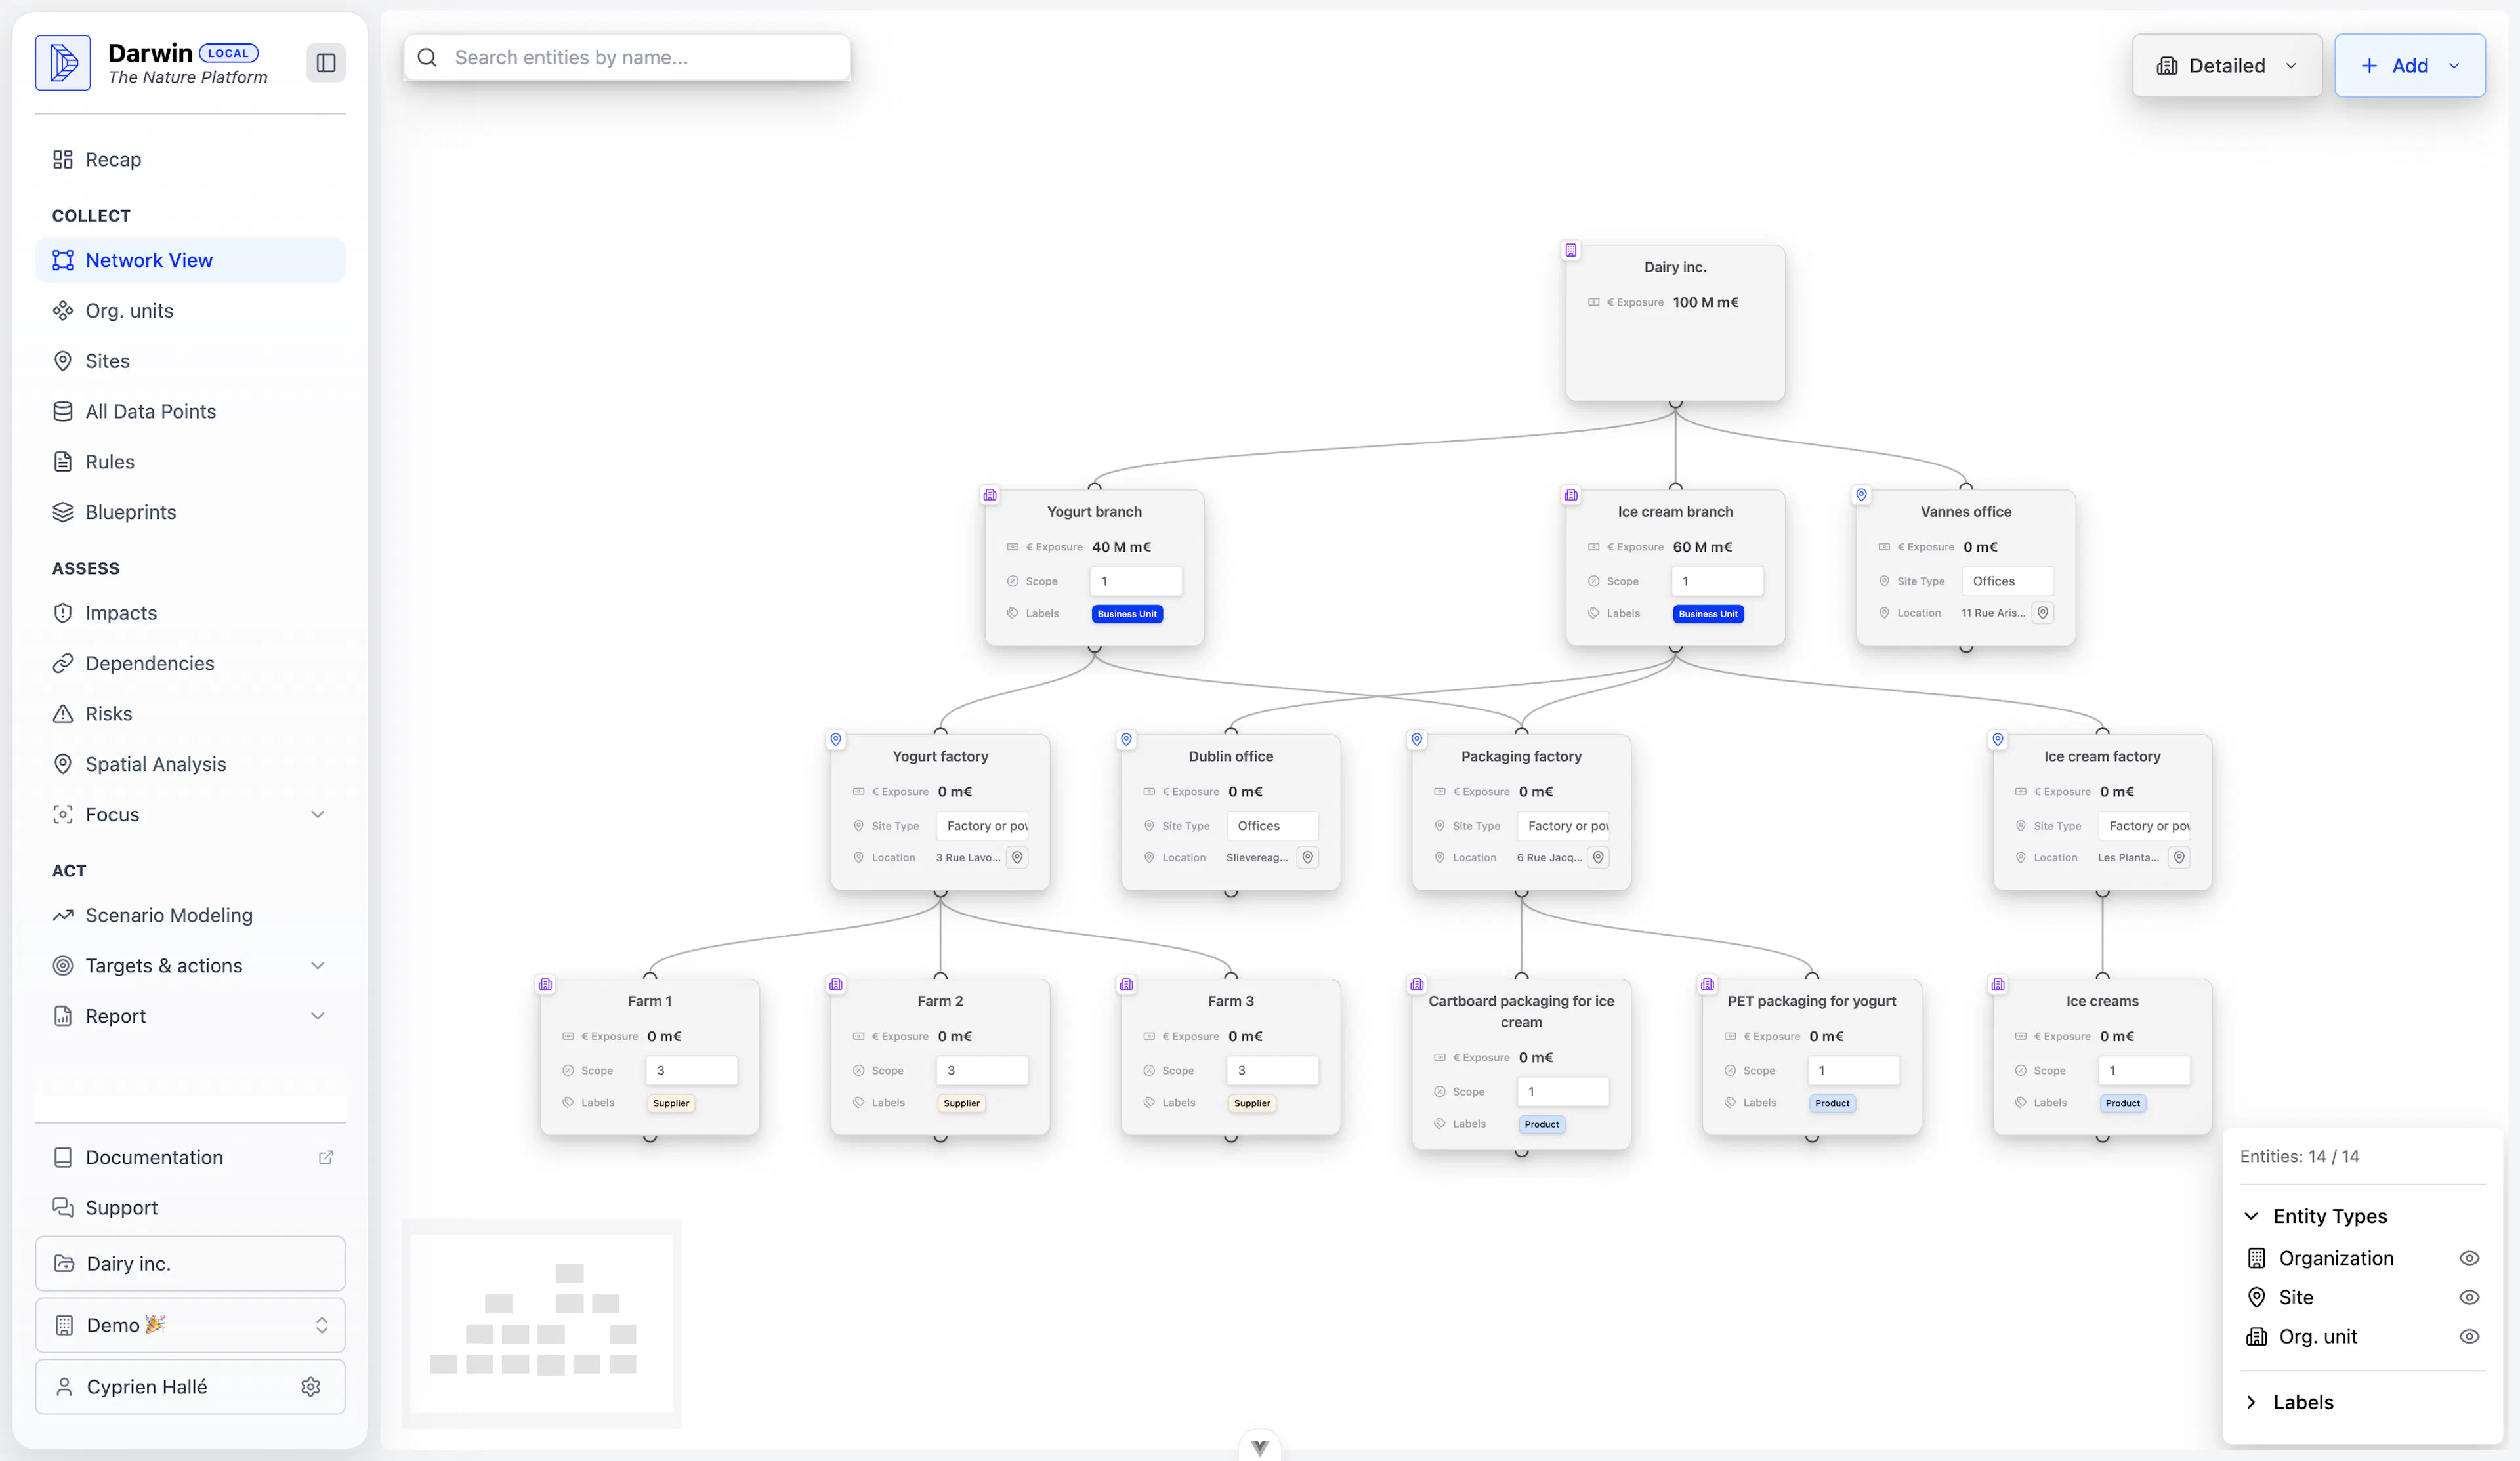Click the site pin icon on Ice cream factory node

click(1998, 739)
